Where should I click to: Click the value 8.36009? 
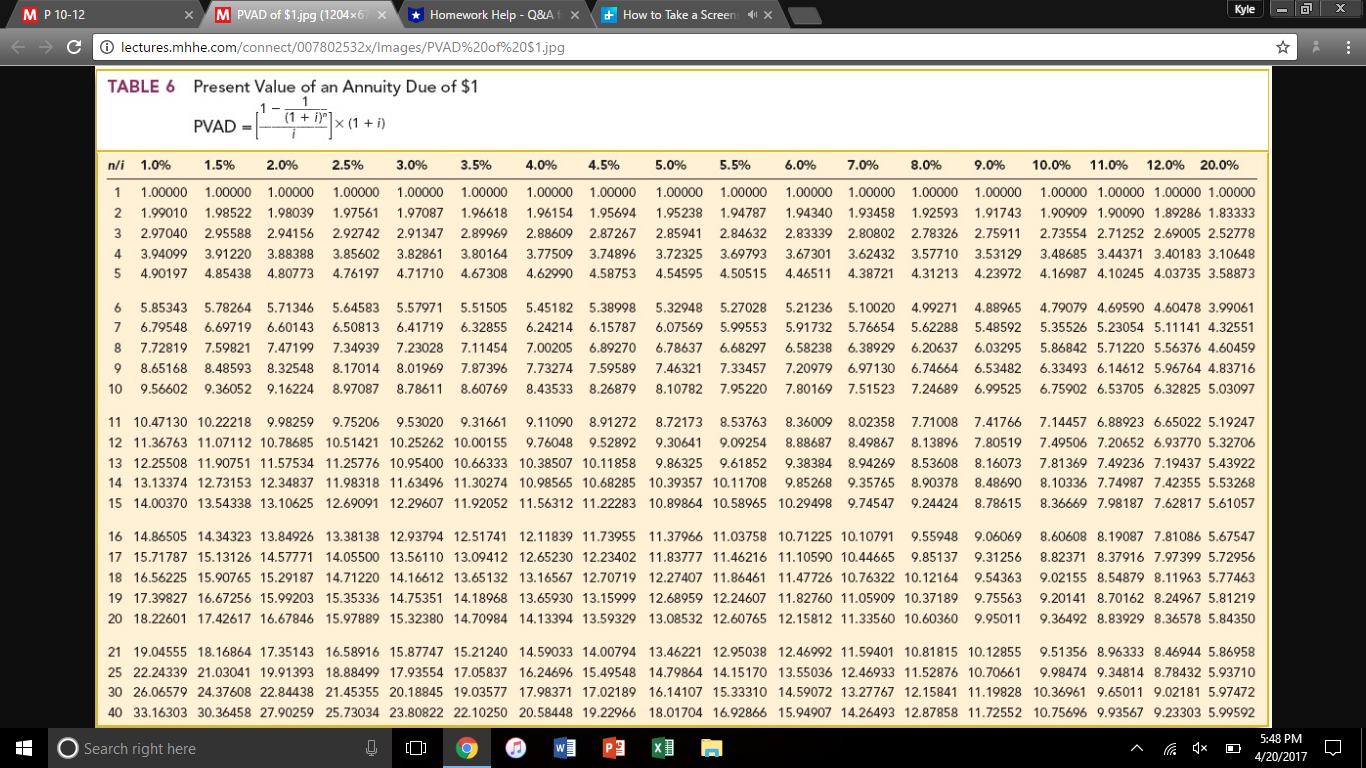click(810, 424)
